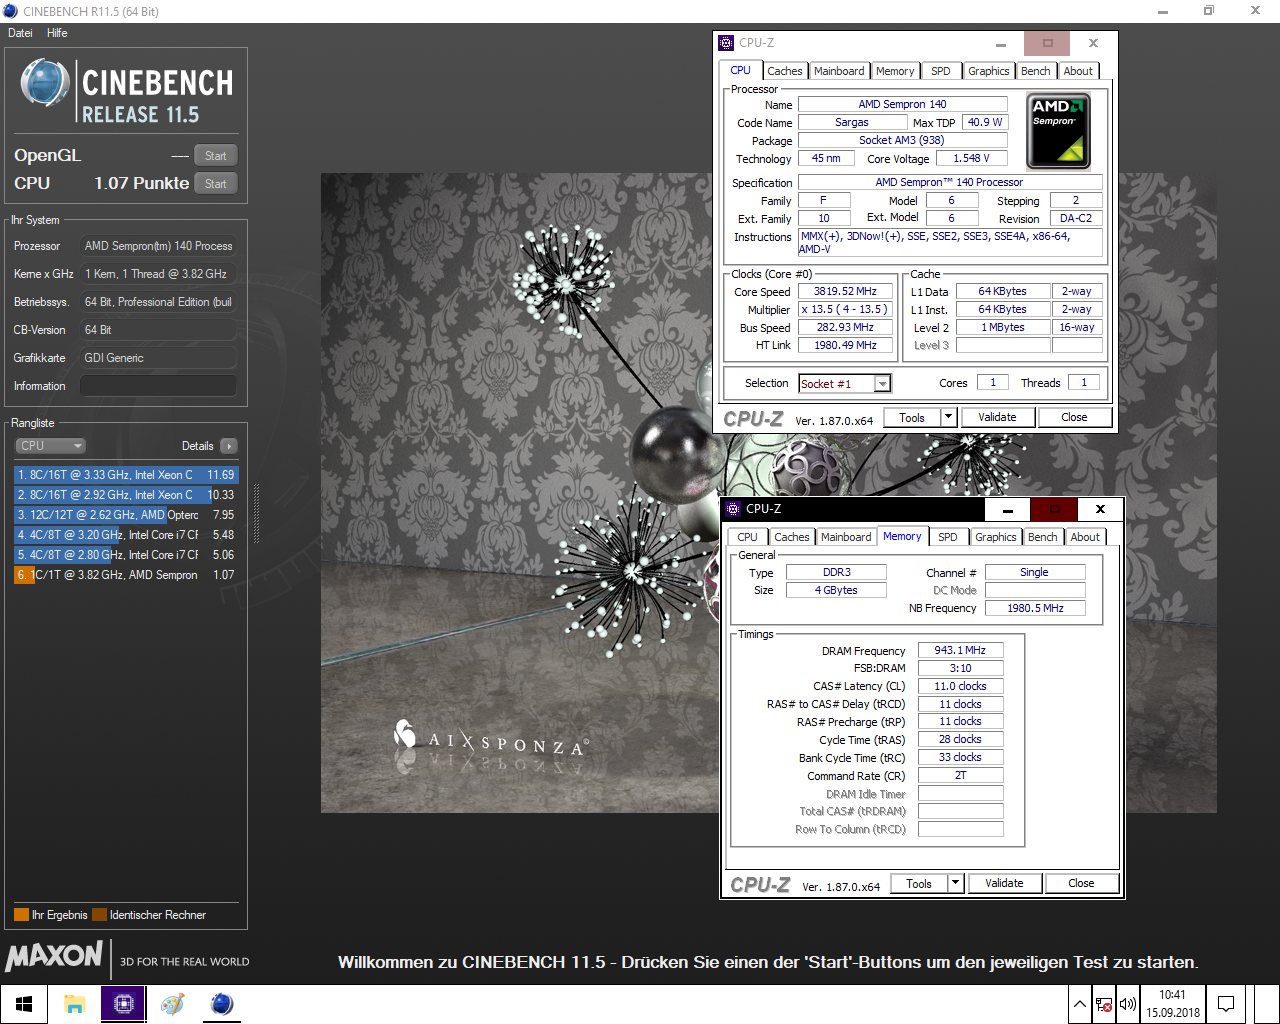Open SPD tab in upper CPU-Z
1280x1024 pixels.
pyautogui.click(x=941, y=71)
